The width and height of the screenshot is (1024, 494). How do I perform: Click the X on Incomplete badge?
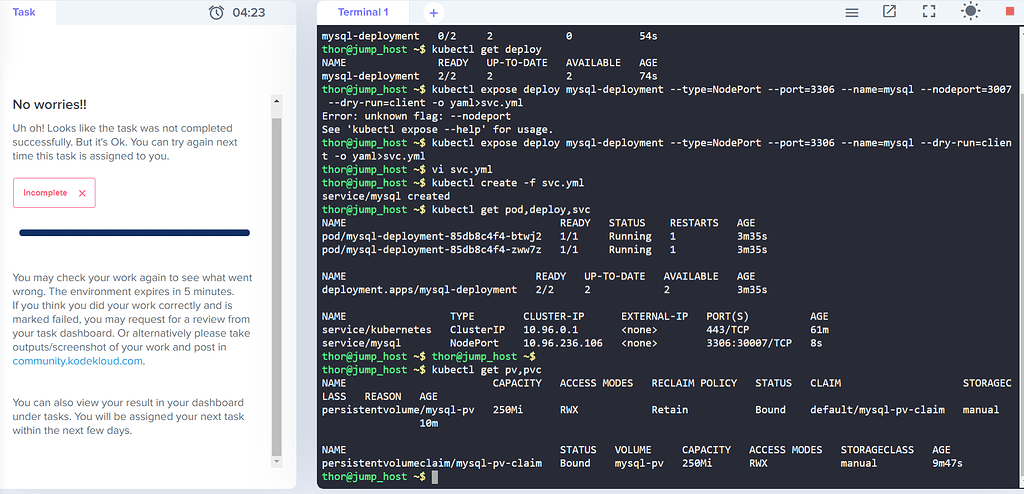(82, 193)
